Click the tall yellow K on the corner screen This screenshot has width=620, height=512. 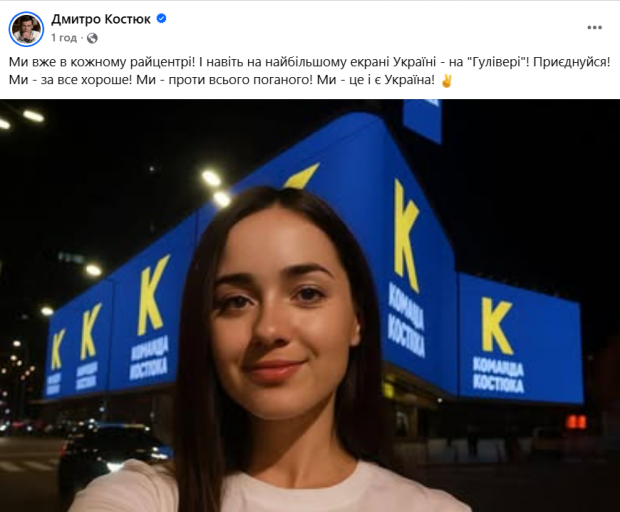coord(406,235)
